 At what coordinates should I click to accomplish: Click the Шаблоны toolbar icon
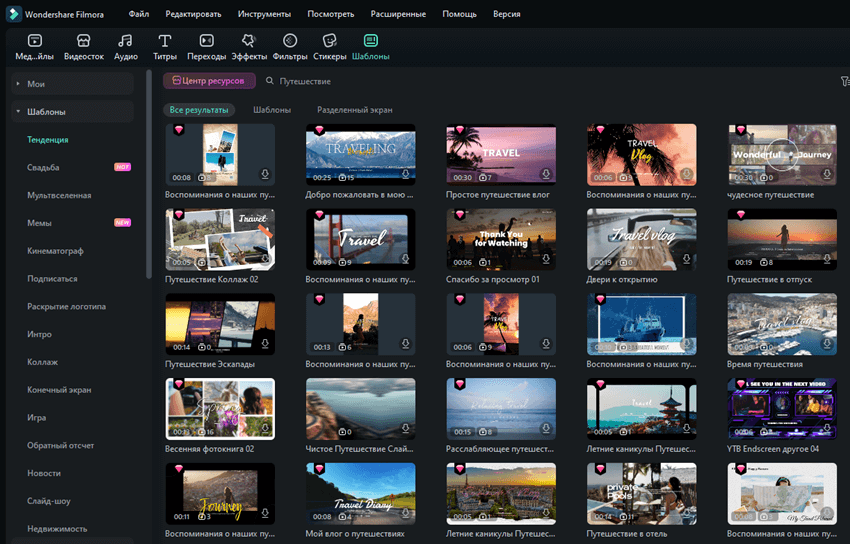pos(371,47)
